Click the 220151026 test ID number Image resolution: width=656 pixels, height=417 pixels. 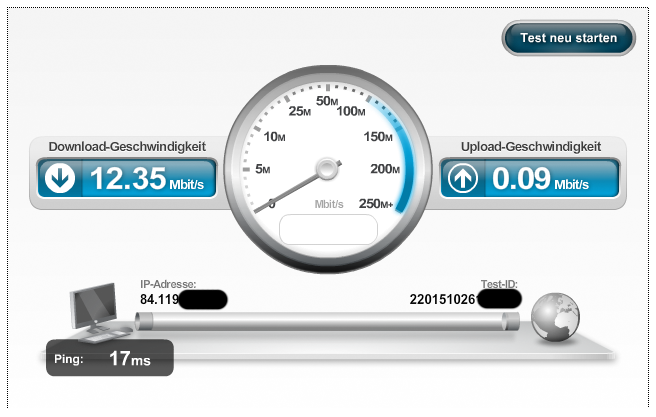pyautogui.click(x=443, y=299)
